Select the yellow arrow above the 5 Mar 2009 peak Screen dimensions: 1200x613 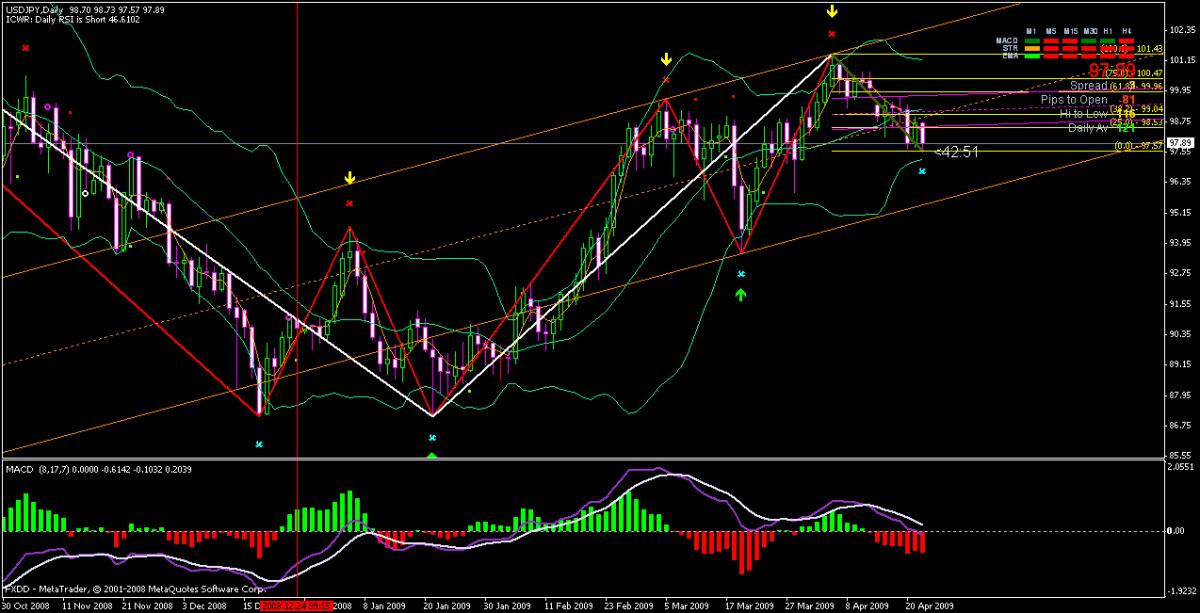[x=666, y=59]
